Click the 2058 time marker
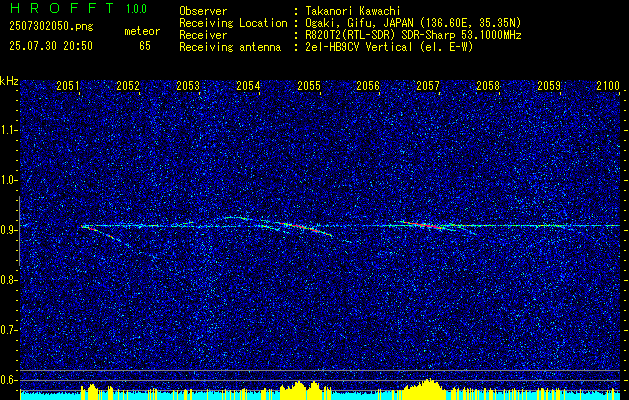Viewport: 629px width, 400px height. pos(488,85)
